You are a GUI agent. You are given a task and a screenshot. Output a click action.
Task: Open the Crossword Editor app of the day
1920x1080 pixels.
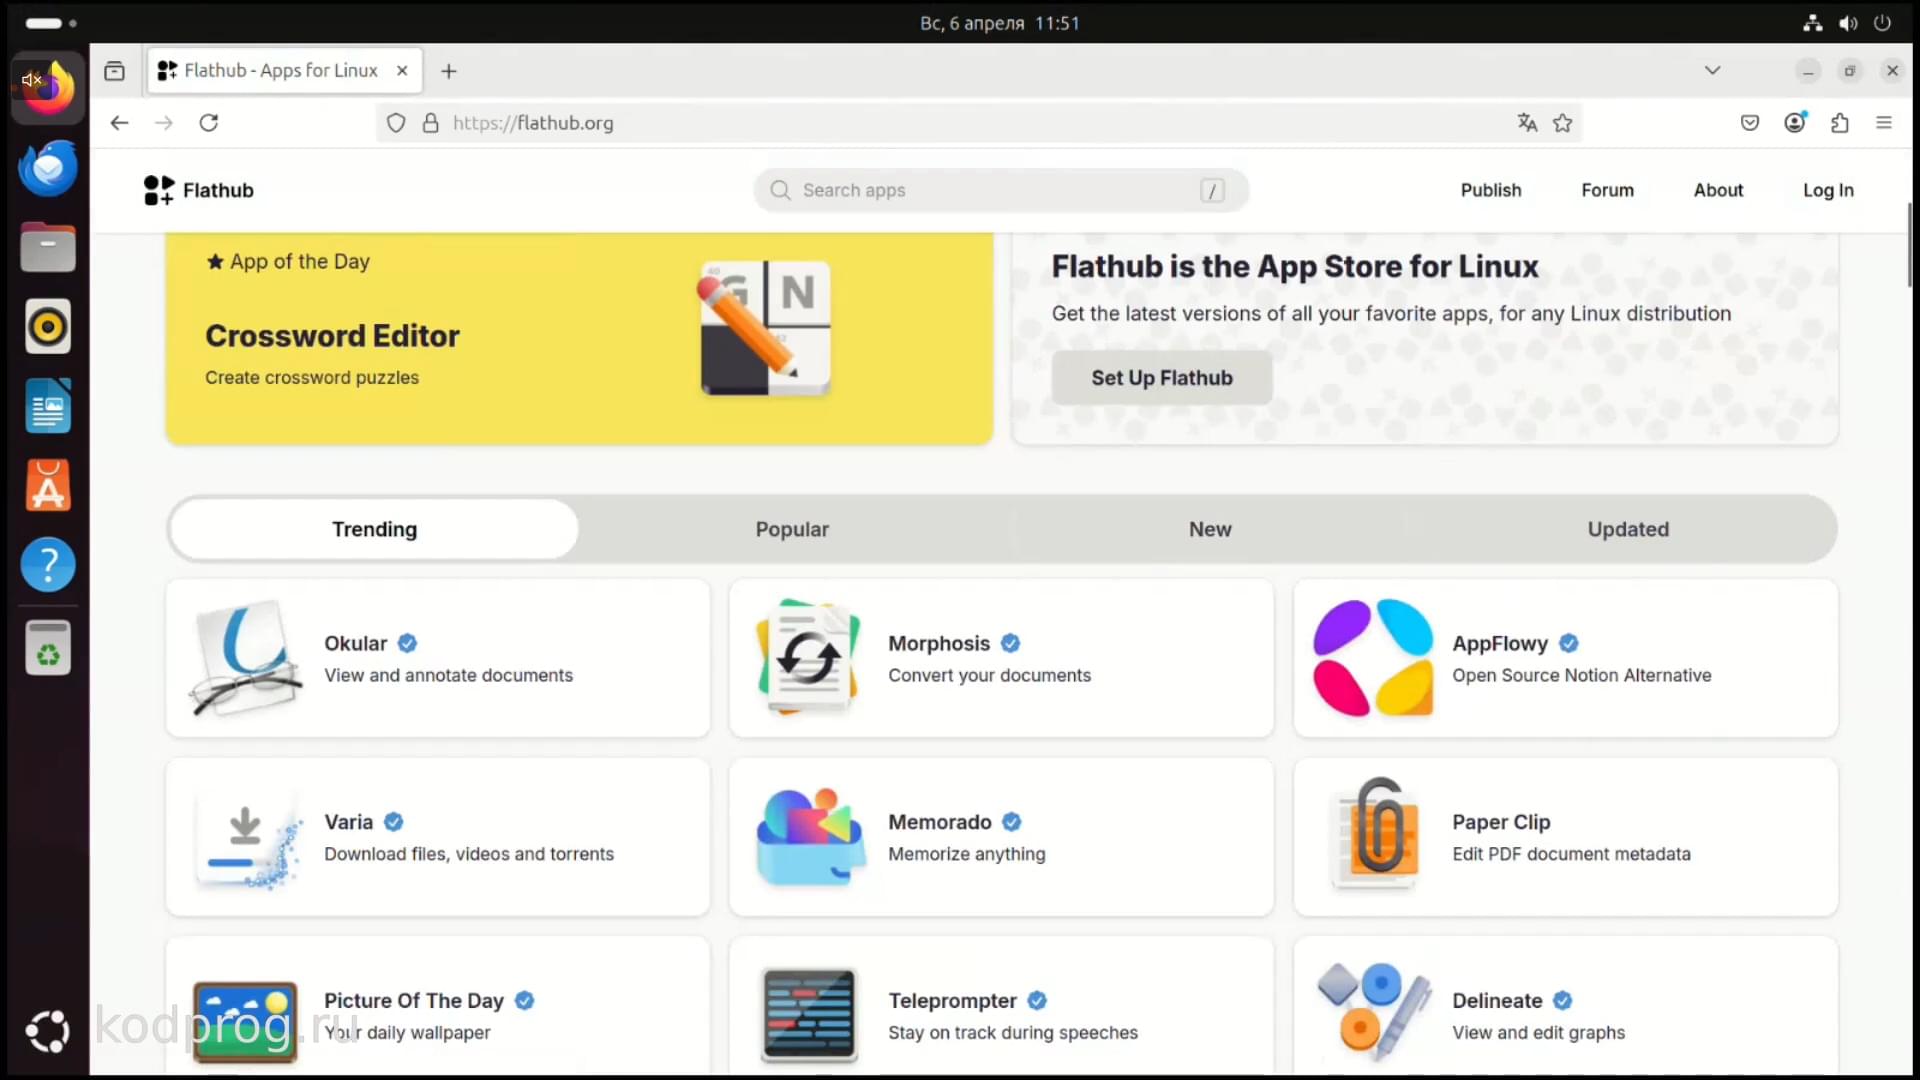(579, 337)
